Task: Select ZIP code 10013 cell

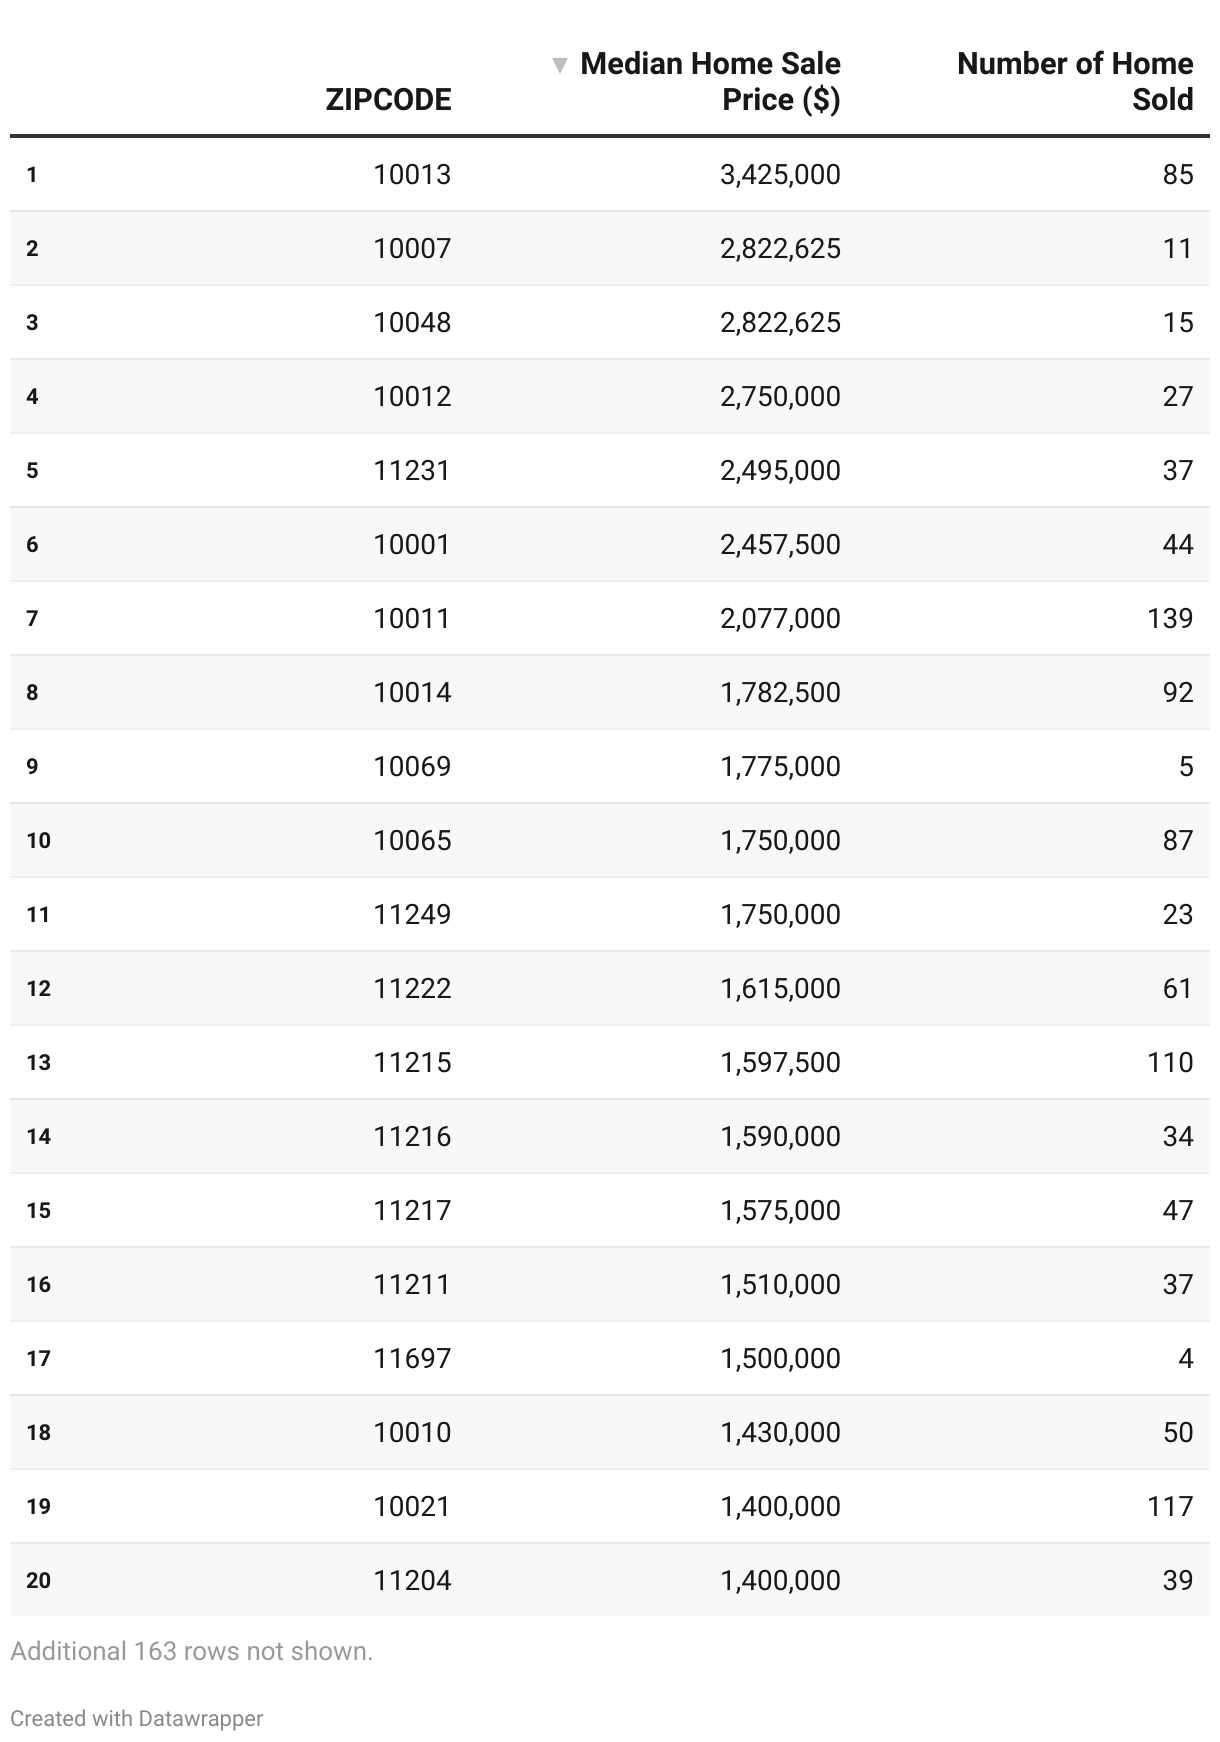Action: 412,175
